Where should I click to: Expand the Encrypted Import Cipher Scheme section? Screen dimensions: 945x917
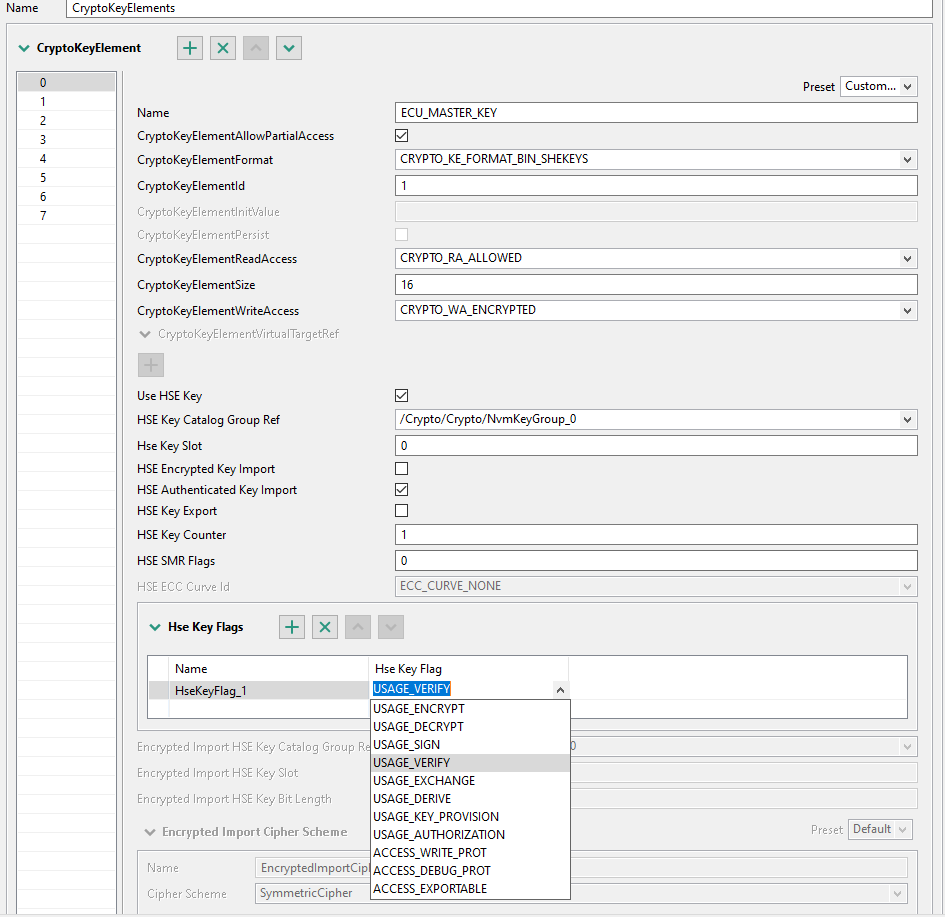pos(150,831)
